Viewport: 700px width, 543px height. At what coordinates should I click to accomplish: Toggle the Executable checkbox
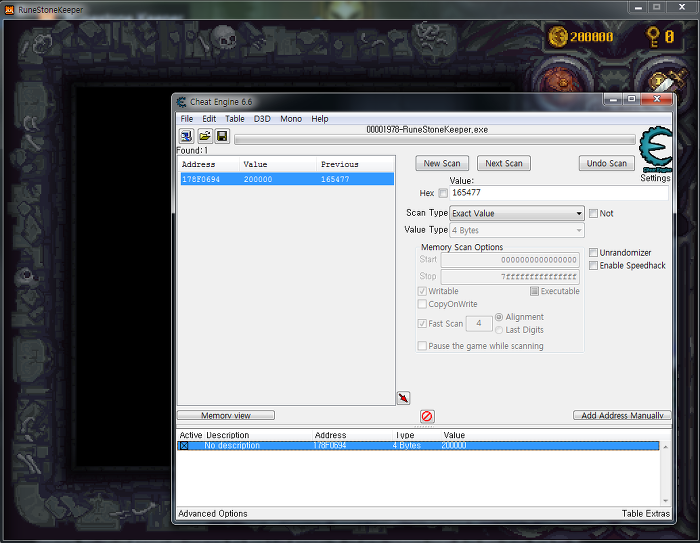tap(534, 291)
